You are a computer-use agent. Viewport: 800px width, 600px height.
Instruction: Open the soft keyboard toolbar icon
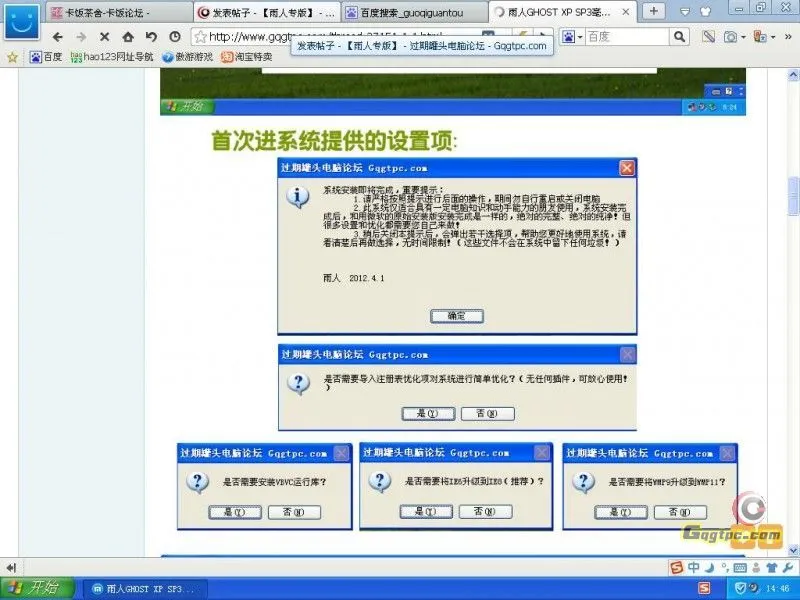738,568
